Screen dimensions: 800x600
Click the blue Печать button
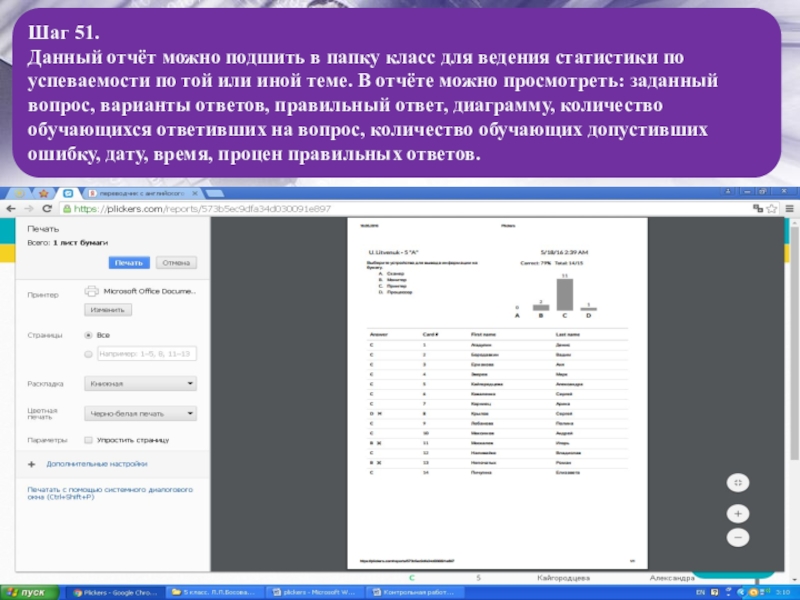(129, 263)
